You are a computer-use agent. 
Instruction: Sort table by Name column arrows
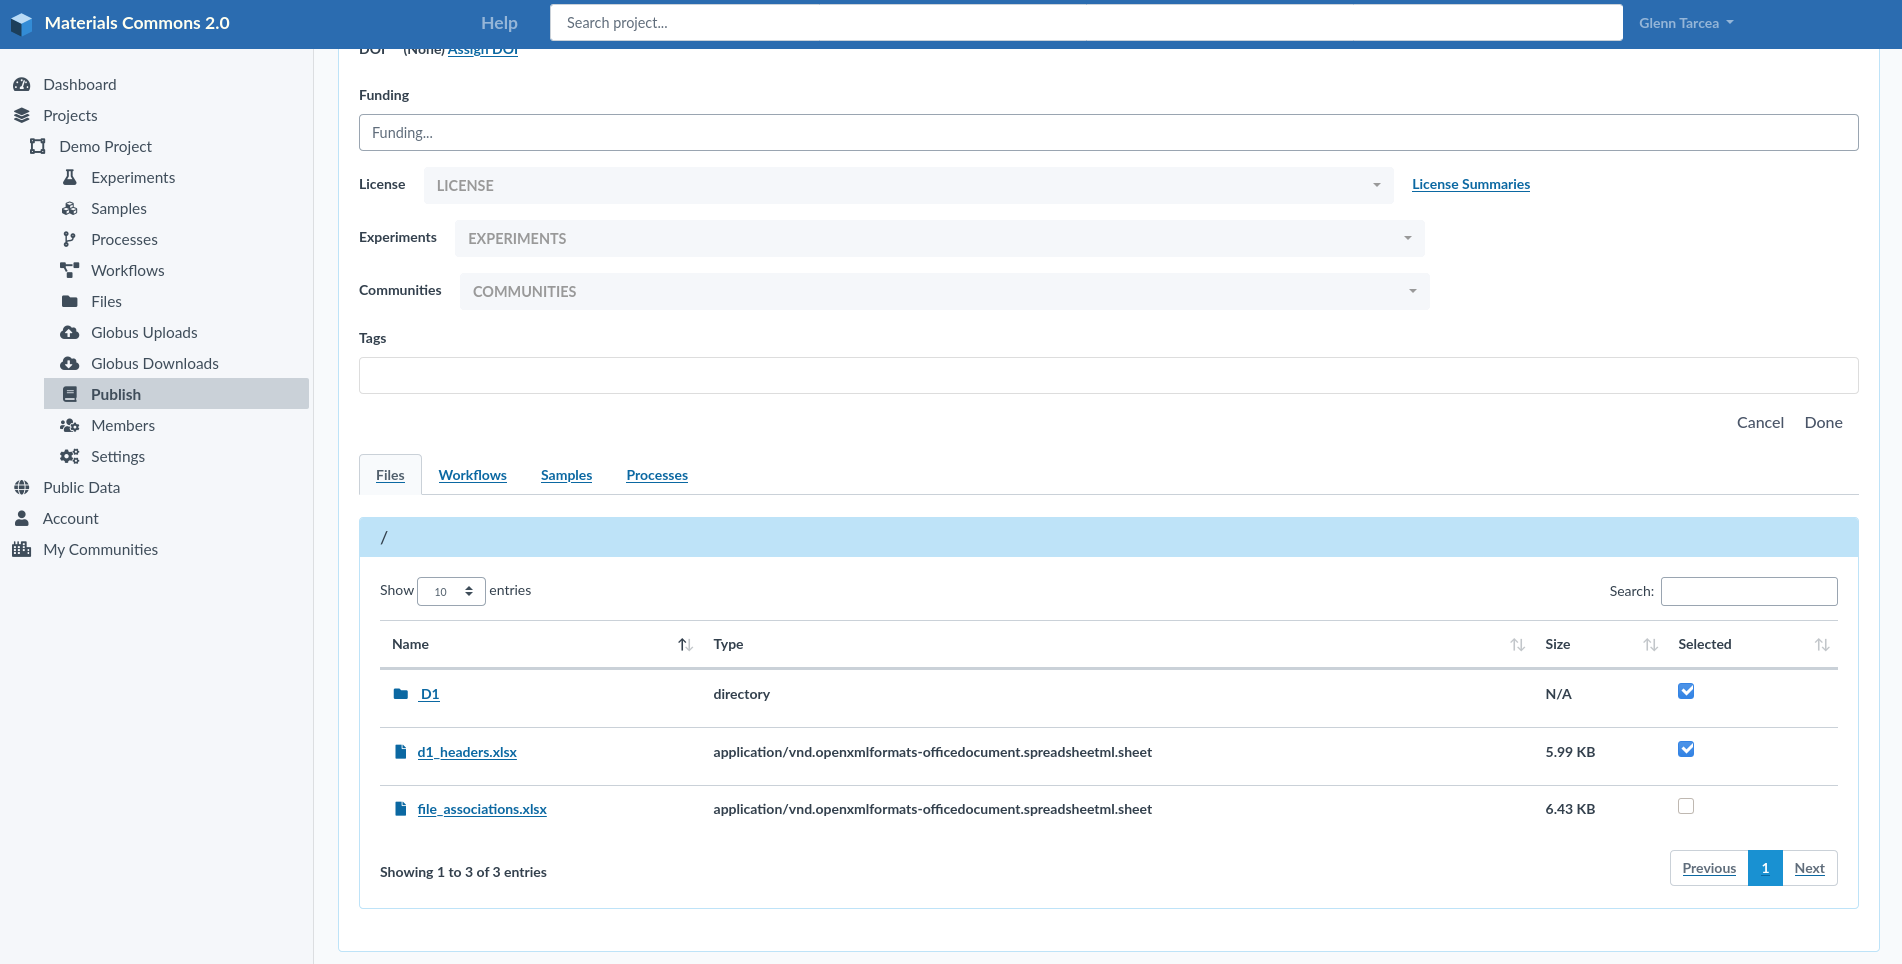pos(685,645)
